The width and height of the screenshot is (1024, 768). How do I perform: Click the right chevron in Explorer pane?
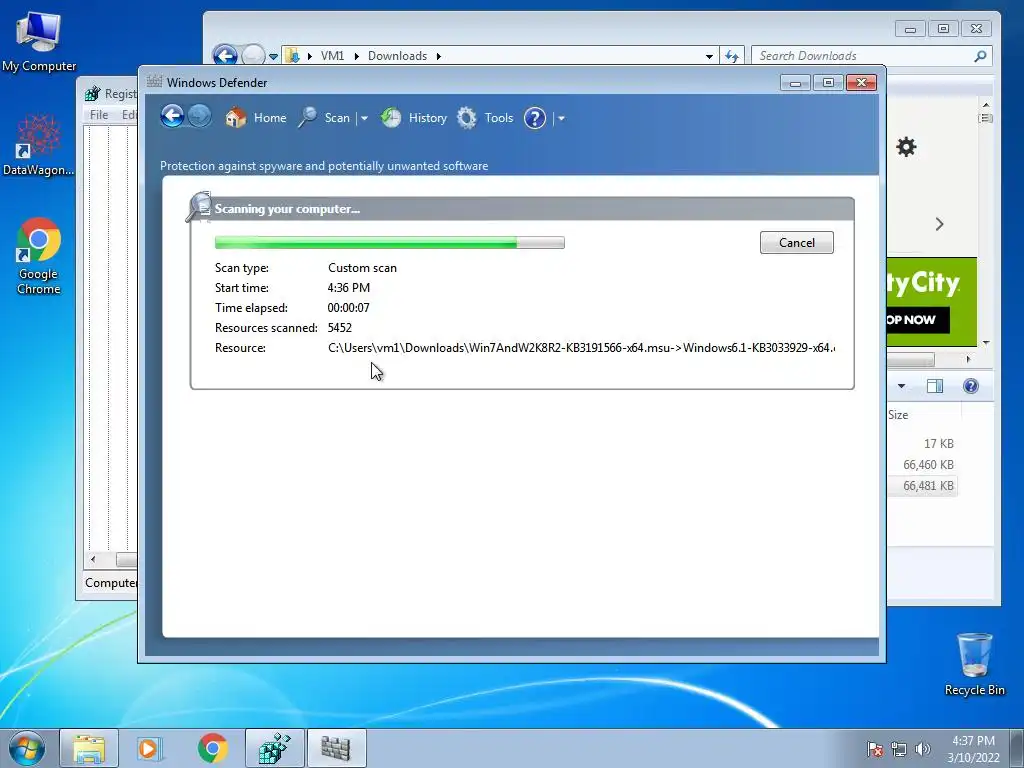[x=939, y=224]
